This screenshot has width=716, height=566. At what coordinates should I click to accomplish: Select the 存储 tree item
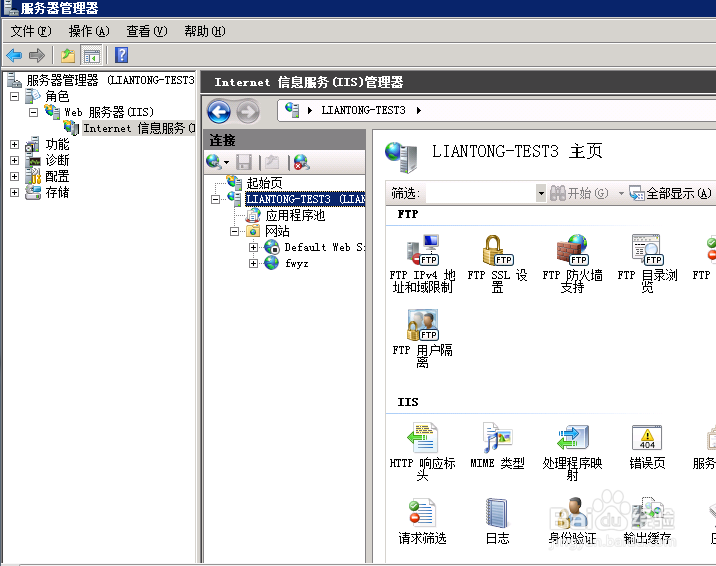pos(57,193)
